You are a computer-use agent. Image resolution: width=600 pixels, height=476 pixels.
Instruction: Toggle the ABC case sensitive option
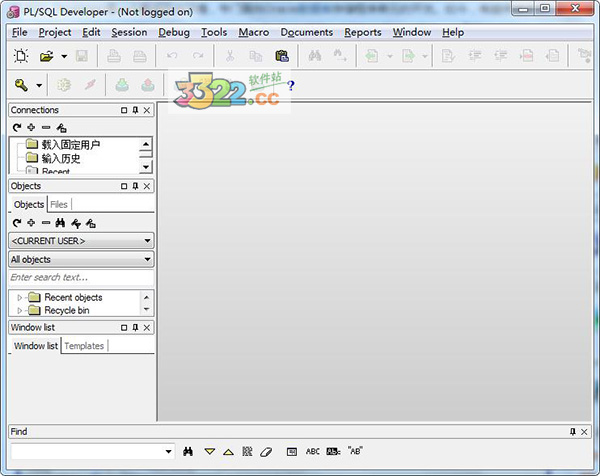pyautogui.click(x=313, y=452)
